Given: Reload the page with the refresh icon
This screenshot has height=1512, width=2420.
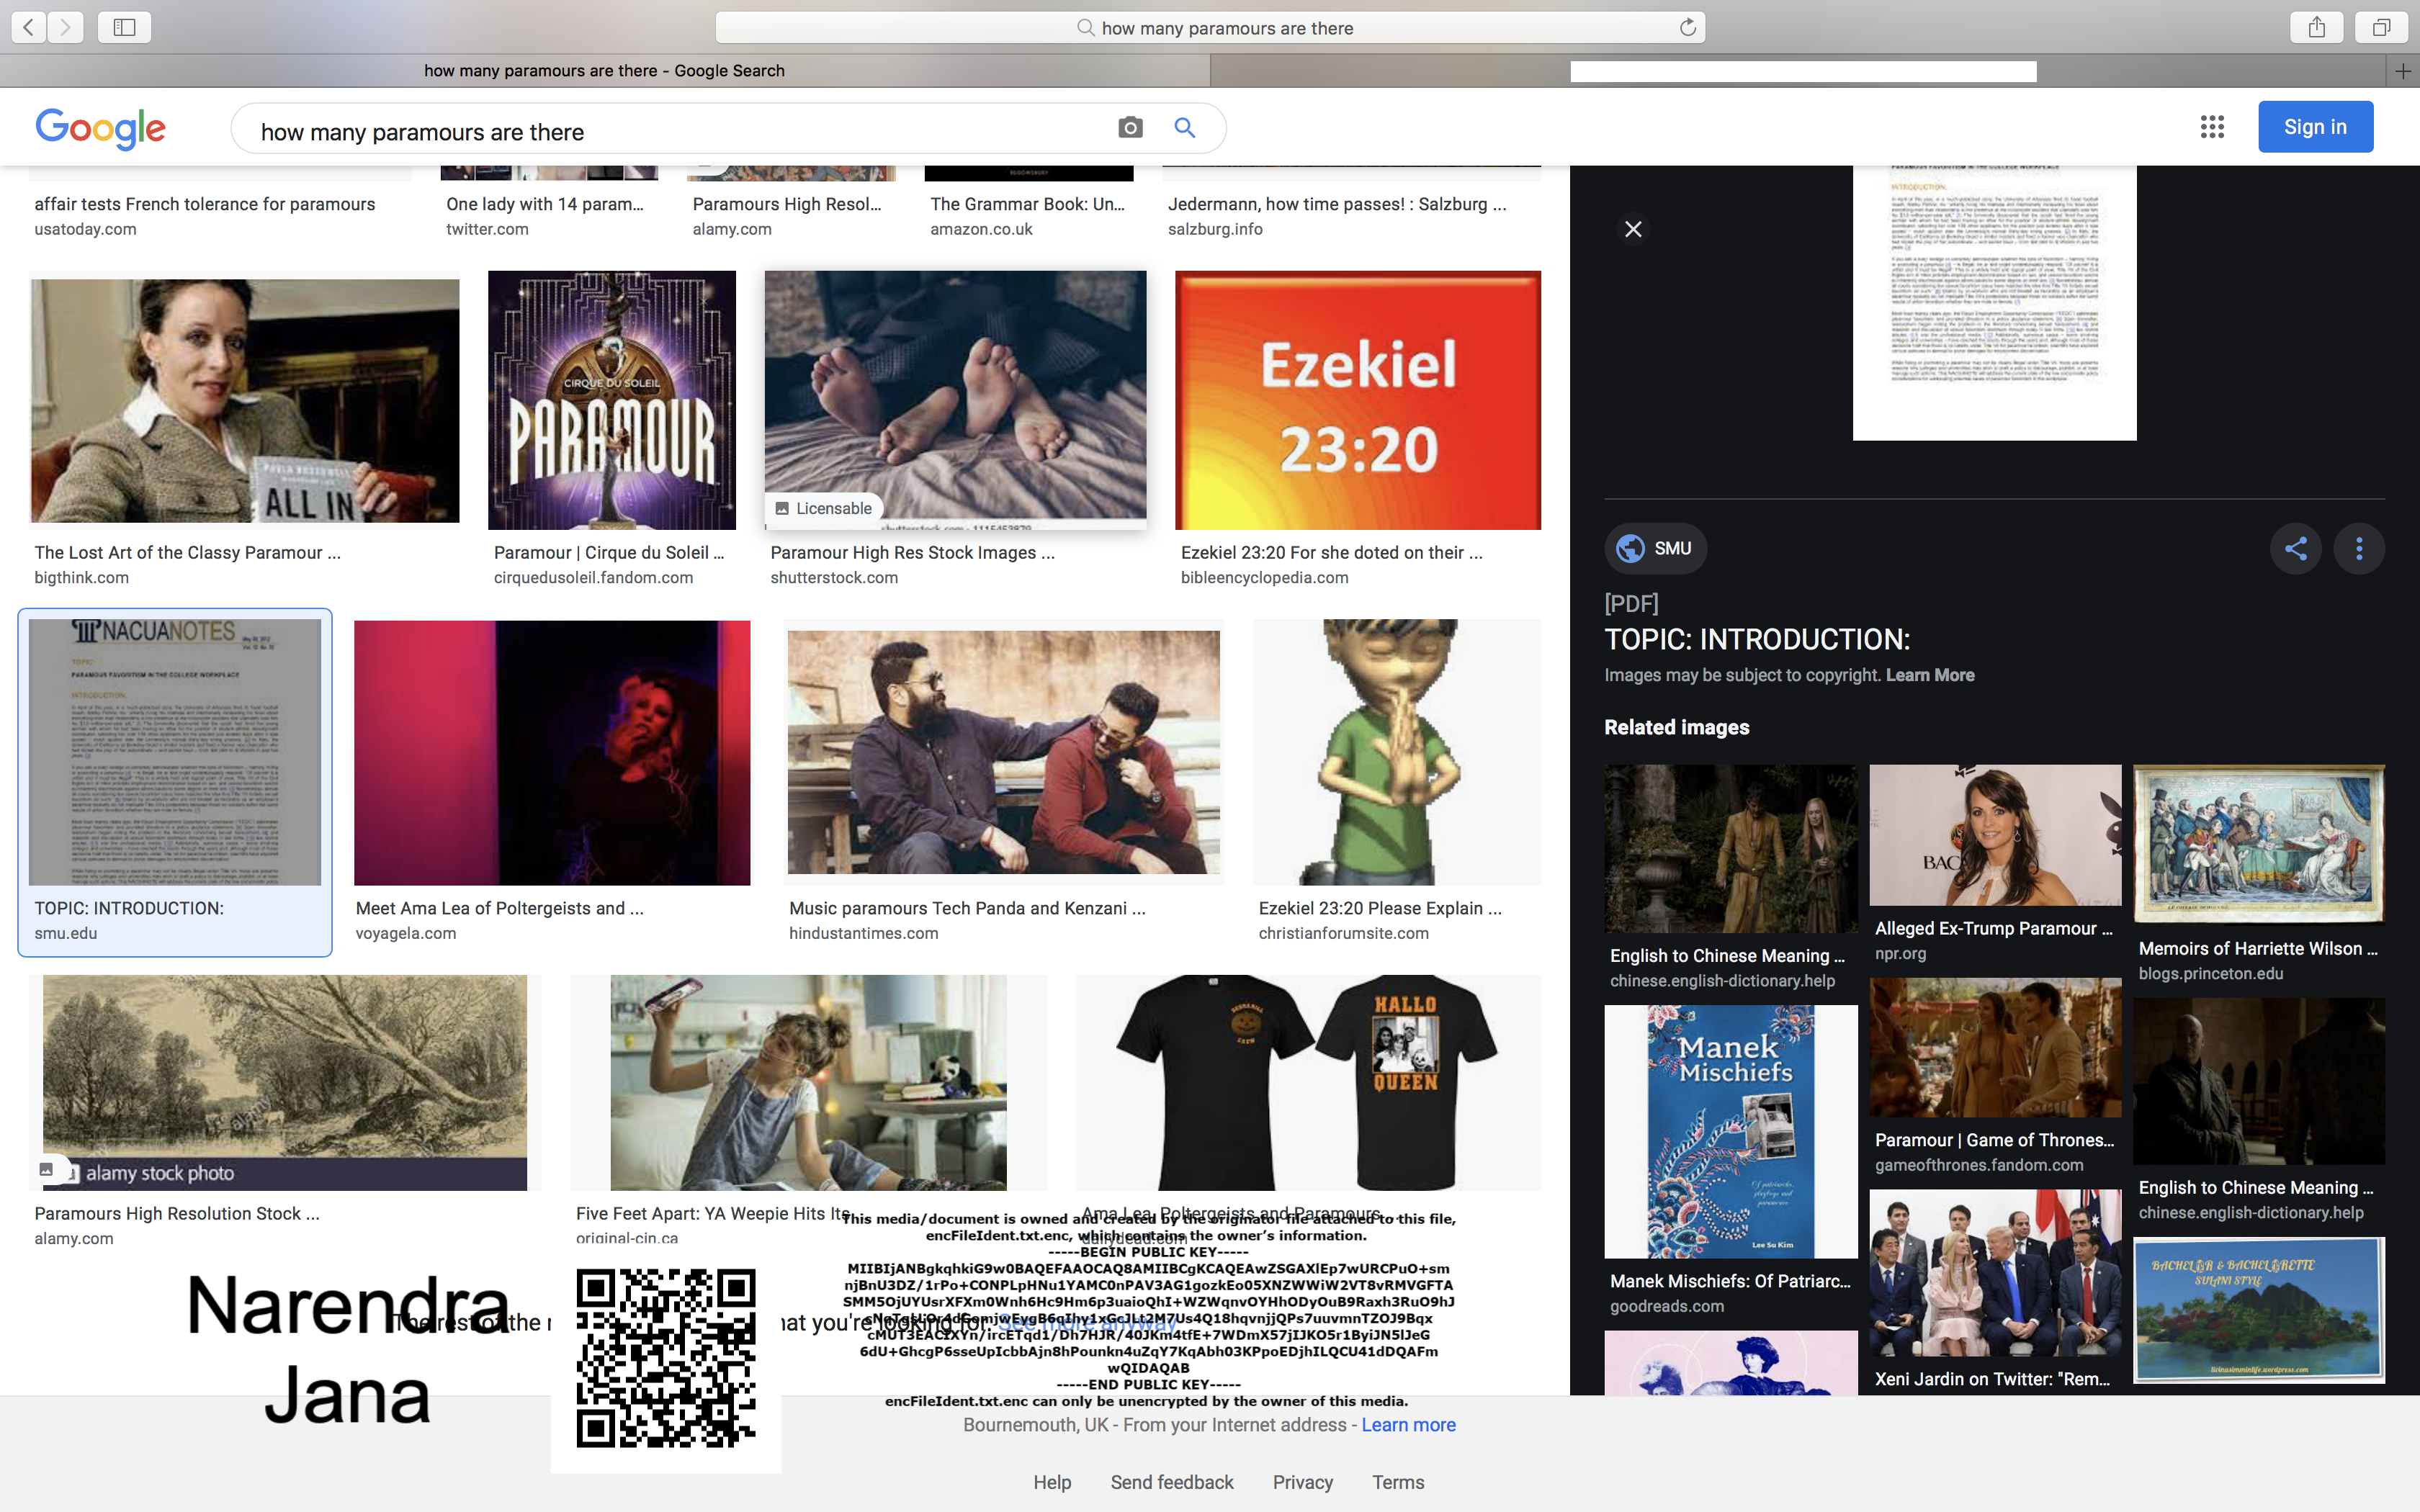Looking at the screenshot, I should click(1687, 27).
